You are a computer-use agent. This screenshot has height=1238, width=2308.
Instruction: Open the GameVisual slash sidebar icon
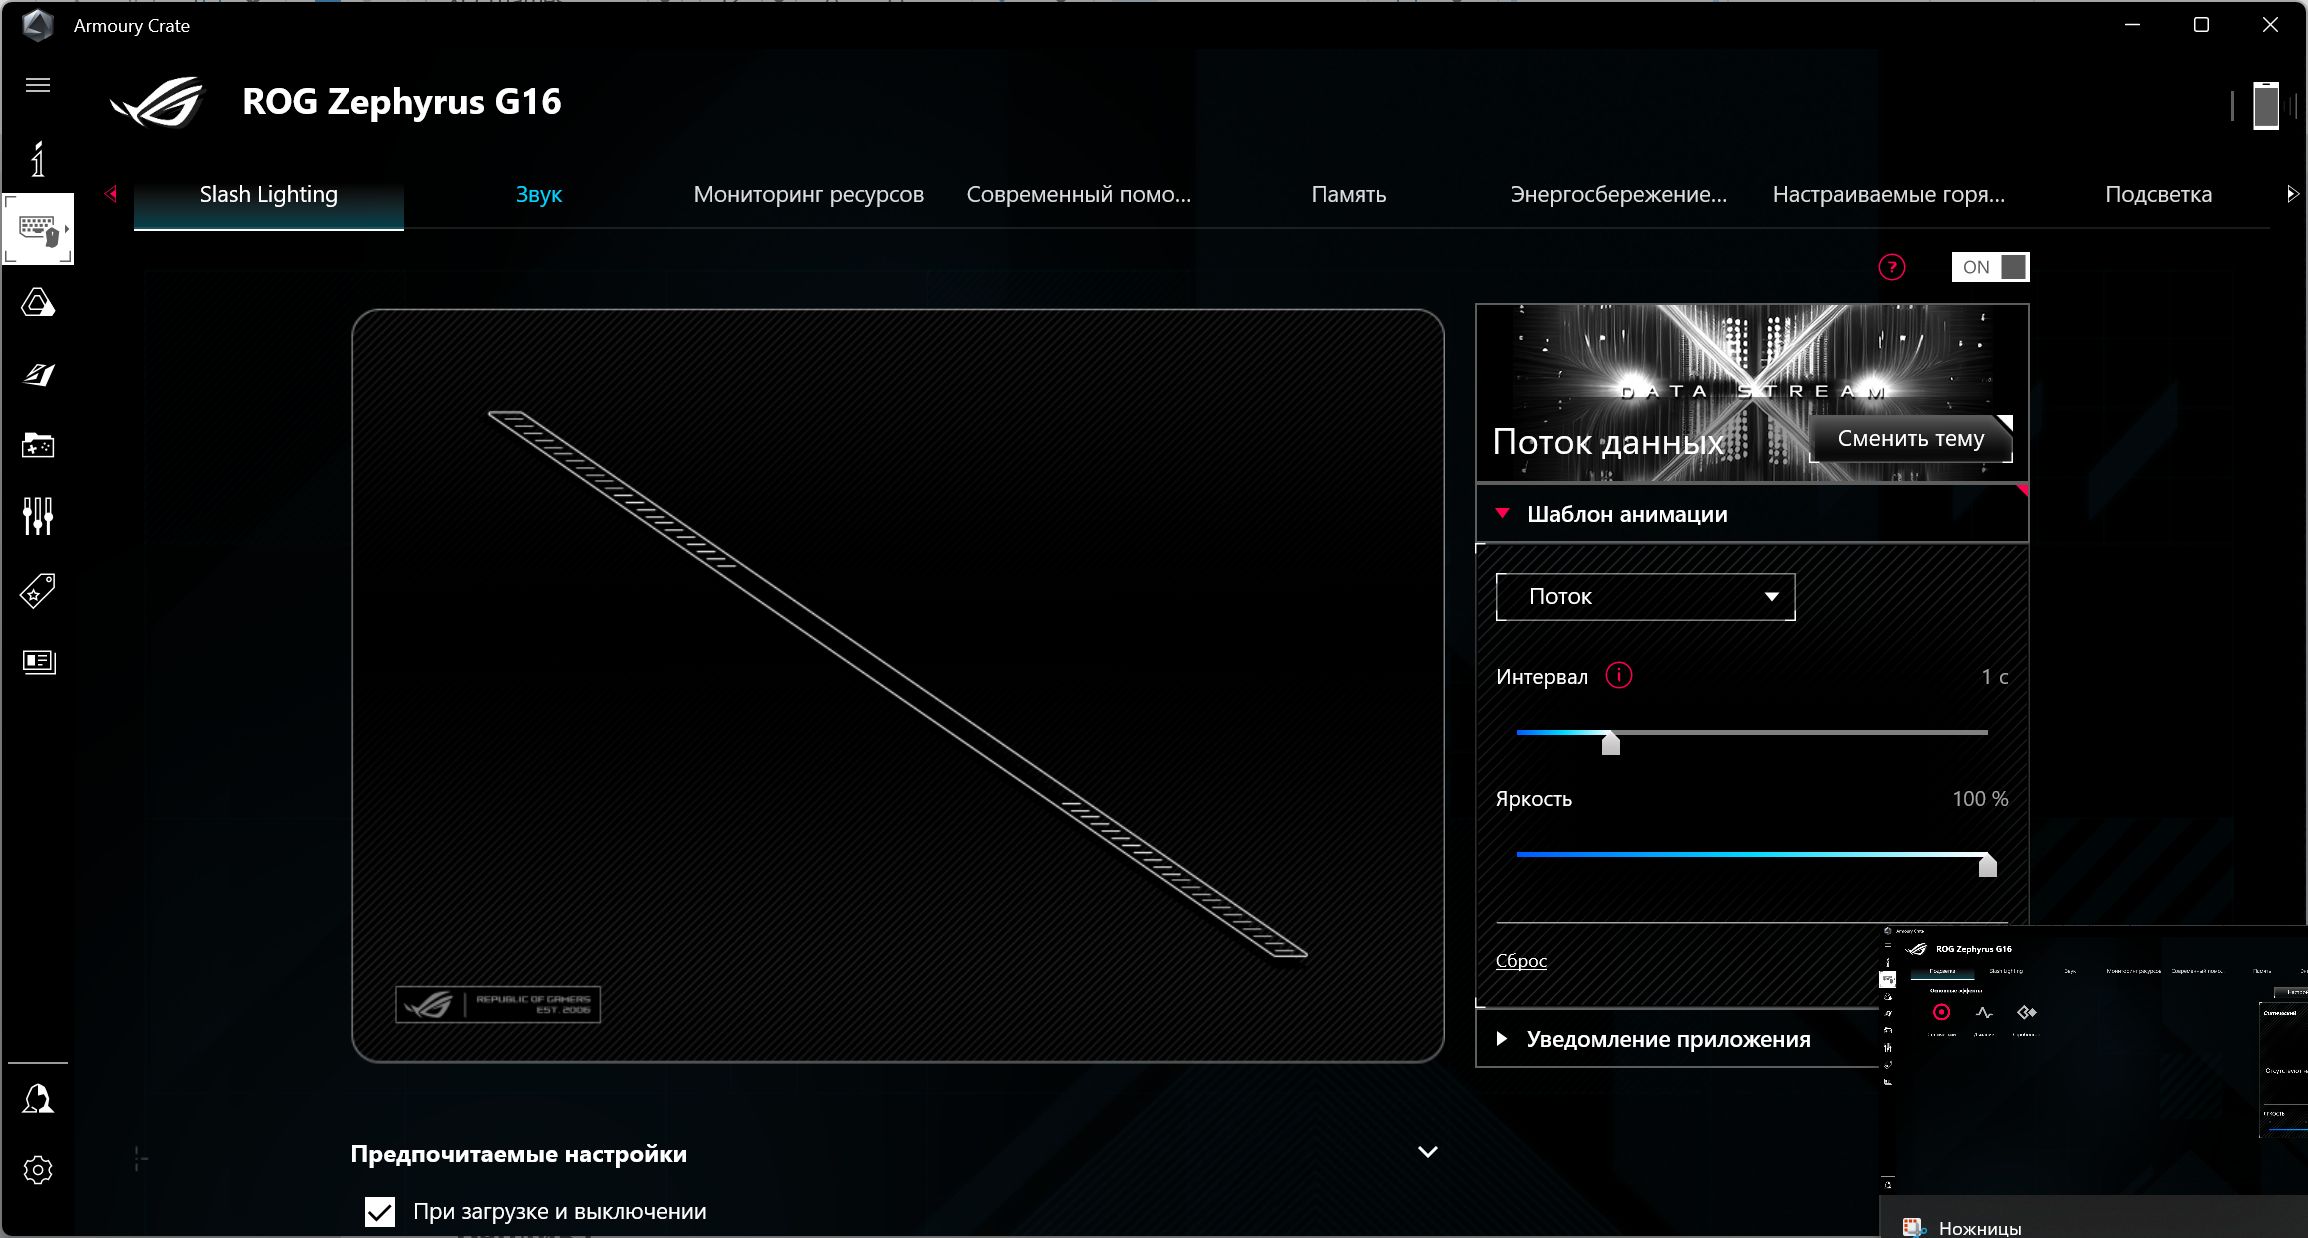click(38, 374)
